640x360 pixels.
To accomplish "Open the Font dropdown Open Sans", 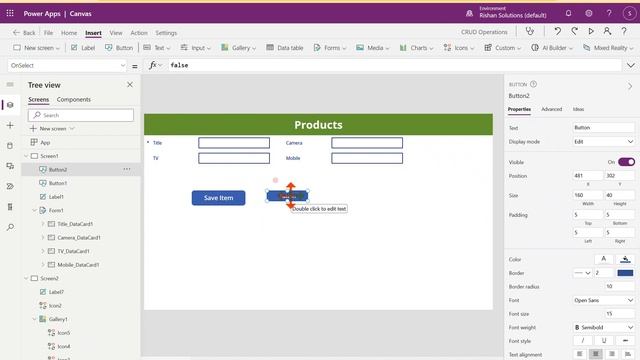I will click(603, 300).
